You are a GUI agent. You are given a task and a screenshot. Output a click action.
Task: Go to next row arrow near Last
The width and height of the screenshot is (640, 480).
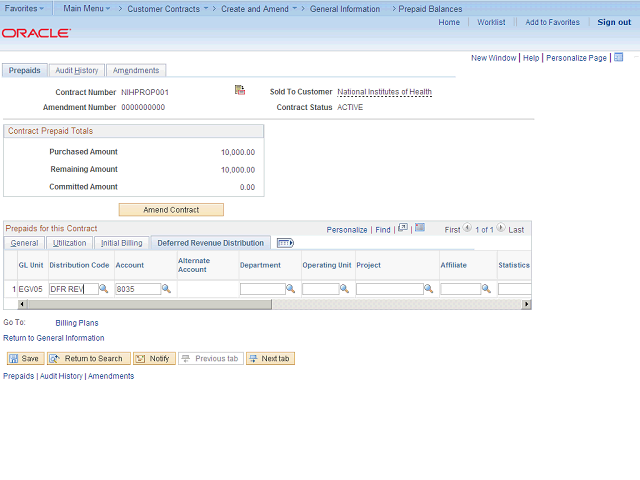501,228
